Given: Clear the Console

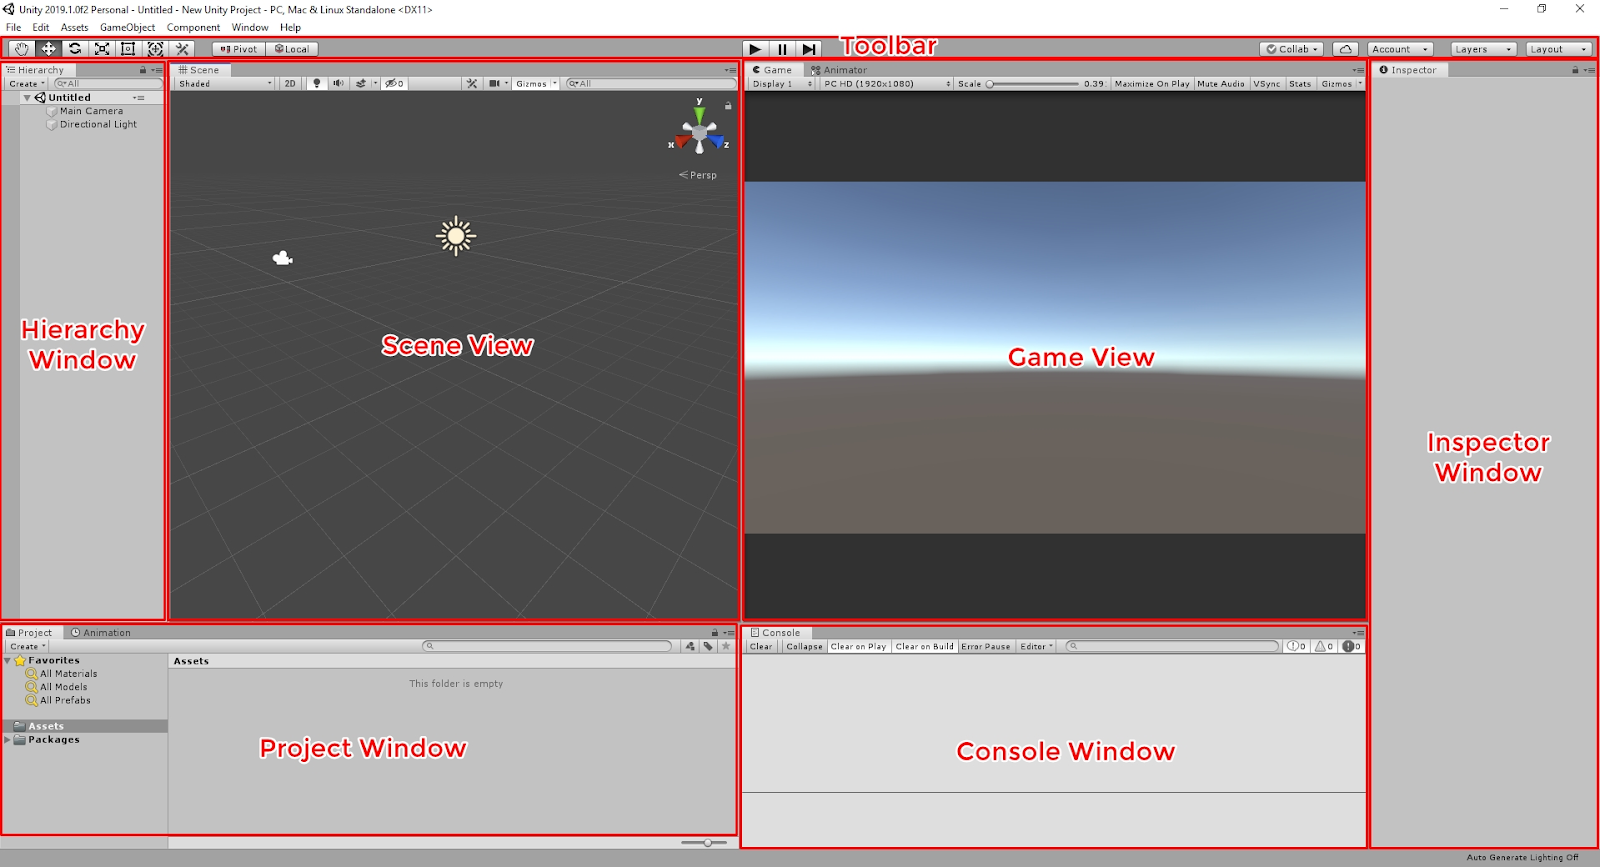Looking at the screenshot, I should pyautogui.click(x=761, y=647).
